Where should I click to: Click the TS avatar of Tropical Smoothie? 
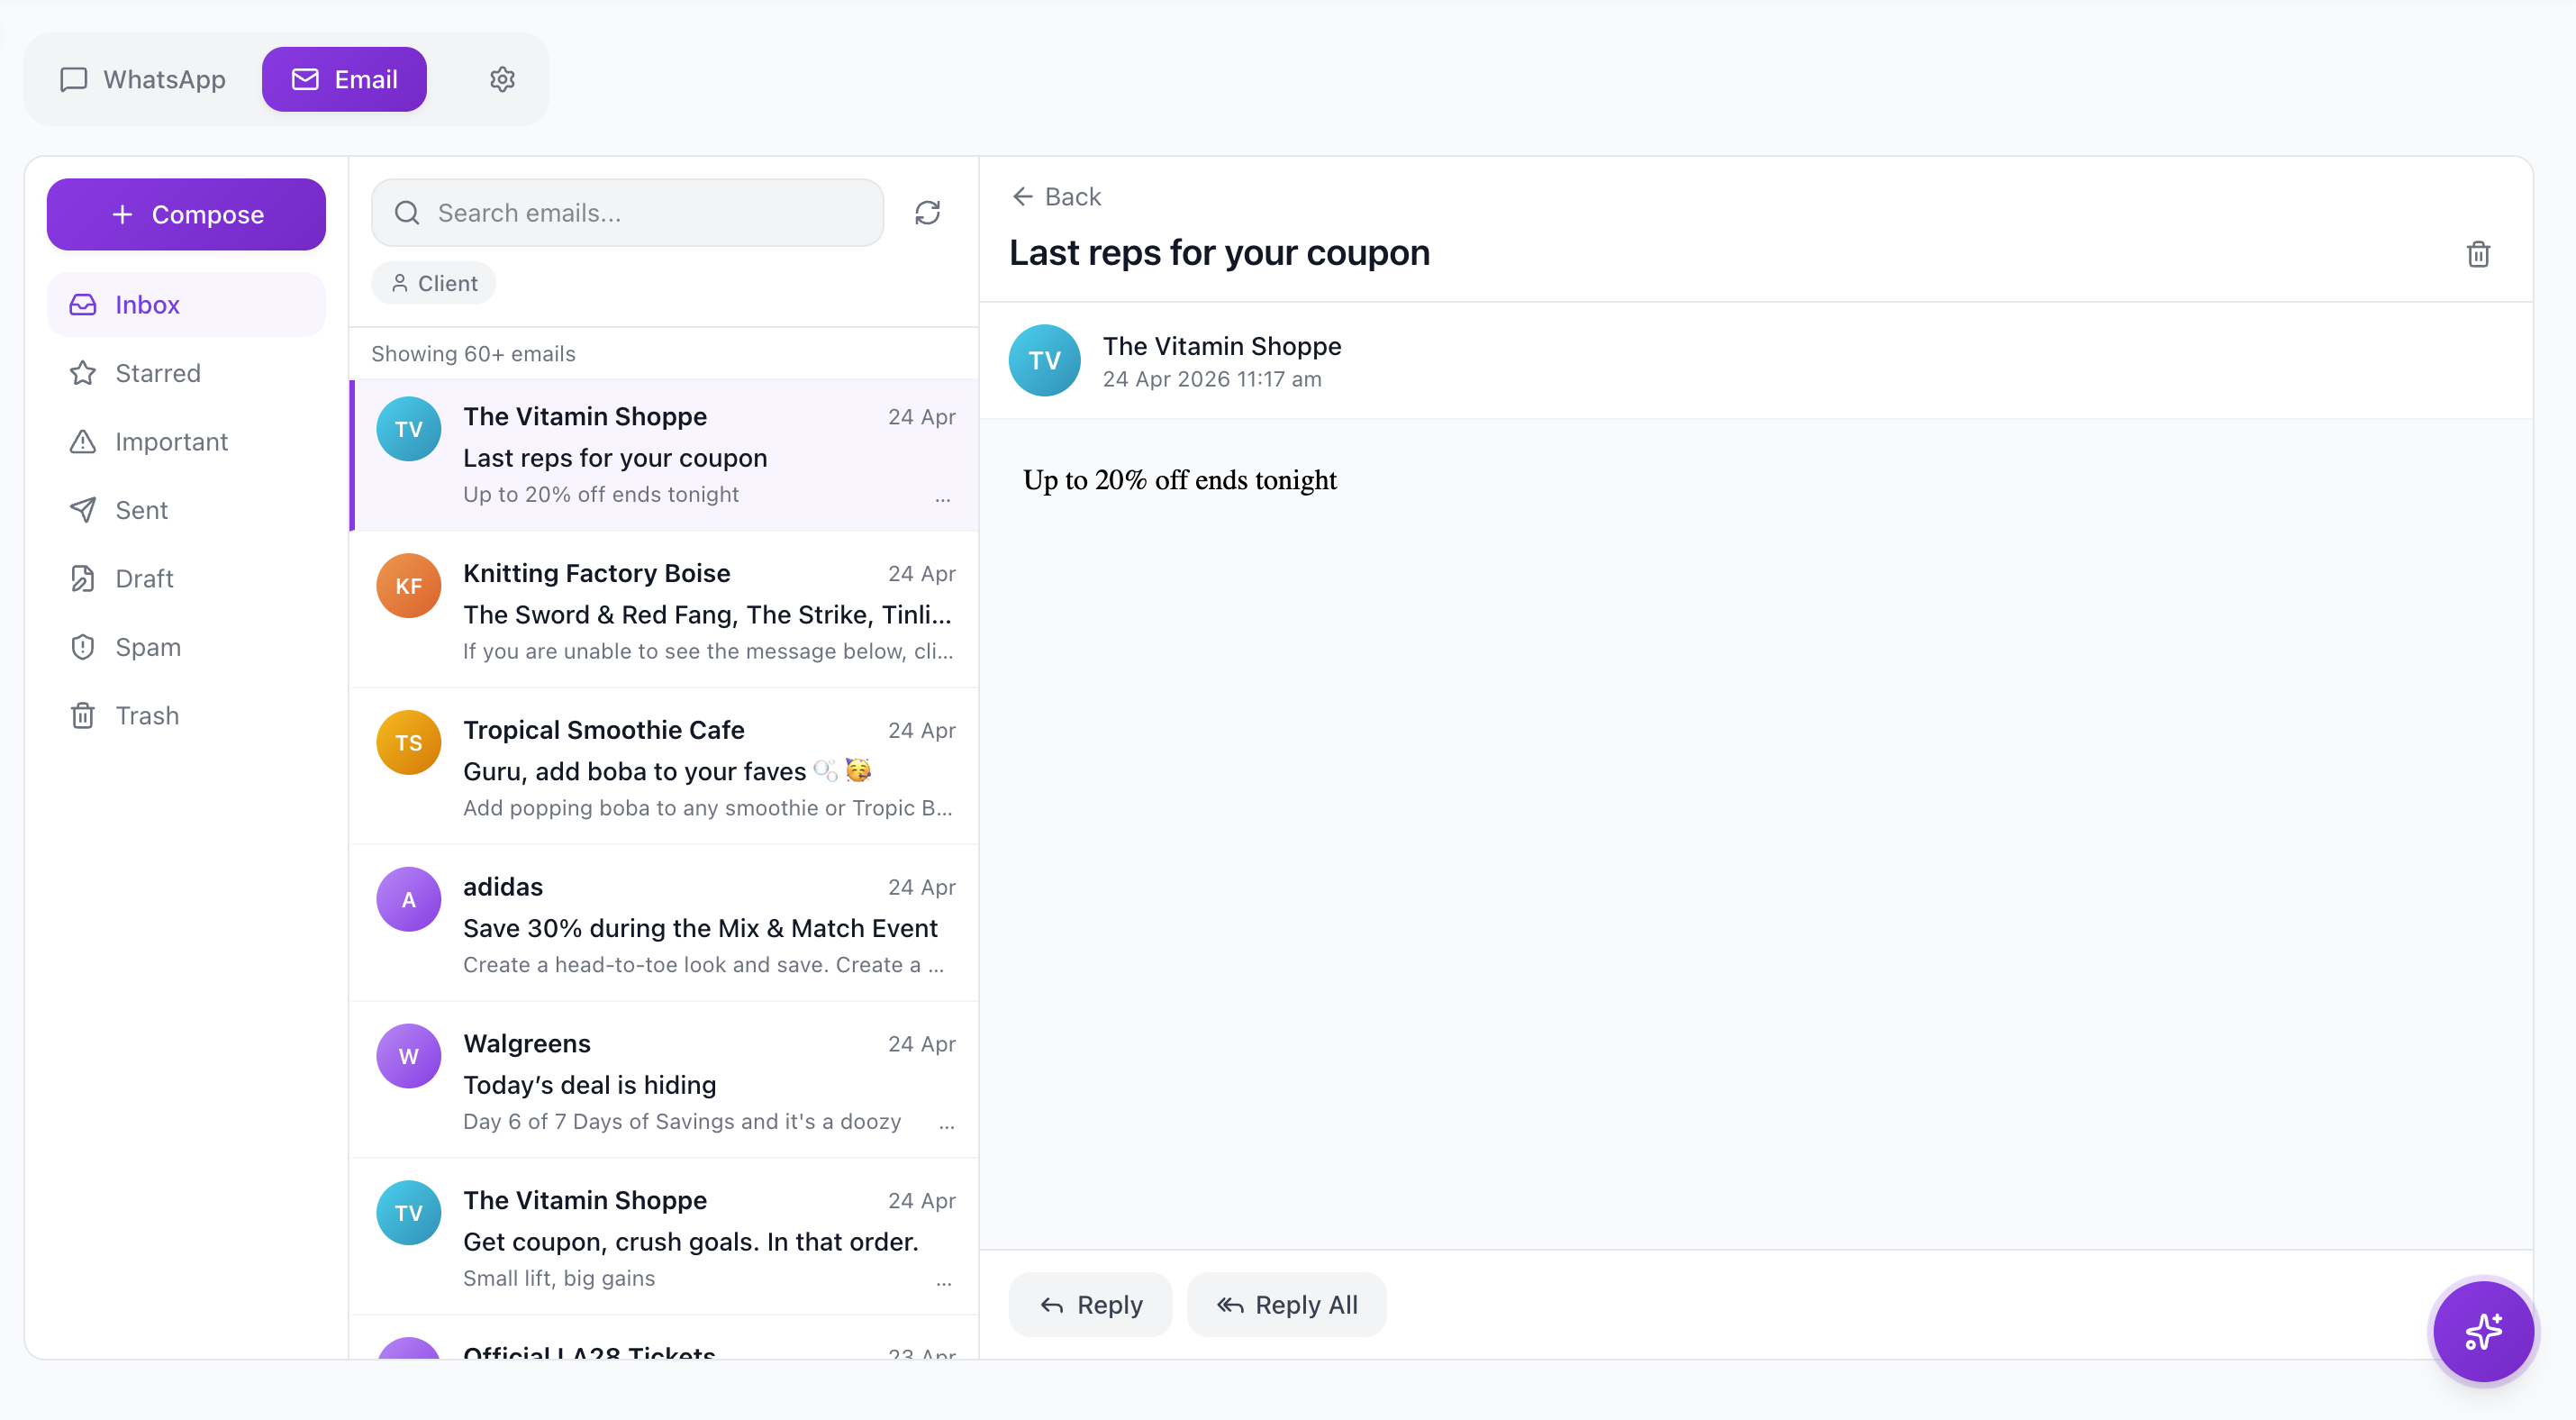point(408,743)
